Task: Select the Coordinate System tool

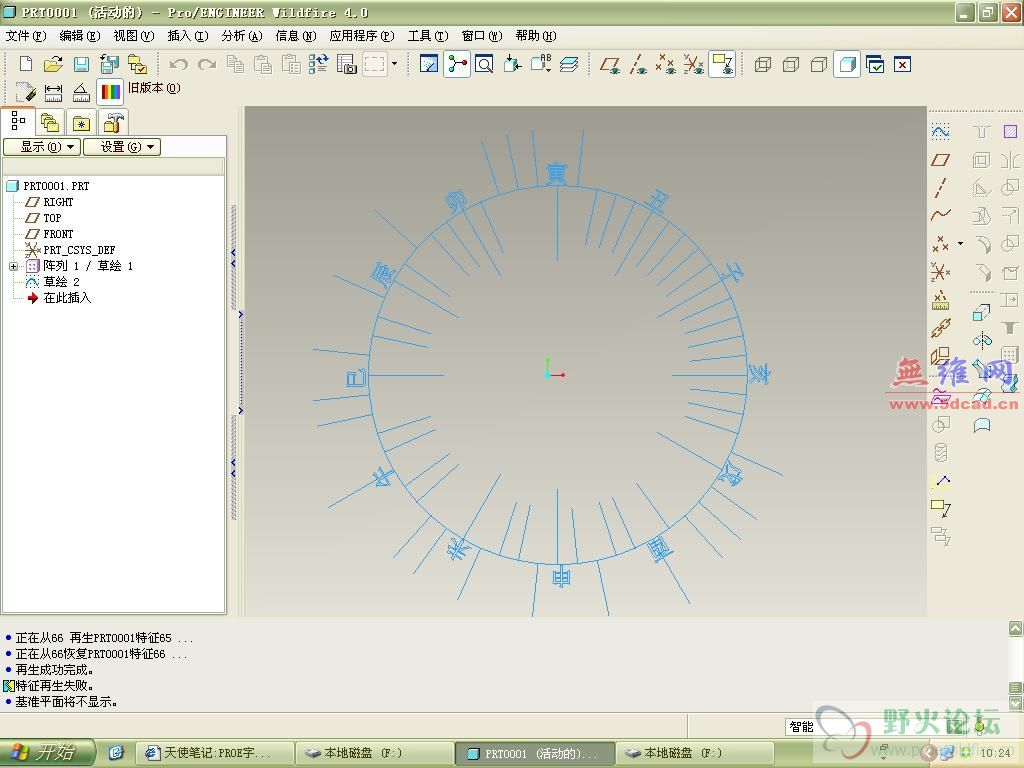Action: [940, 271]
